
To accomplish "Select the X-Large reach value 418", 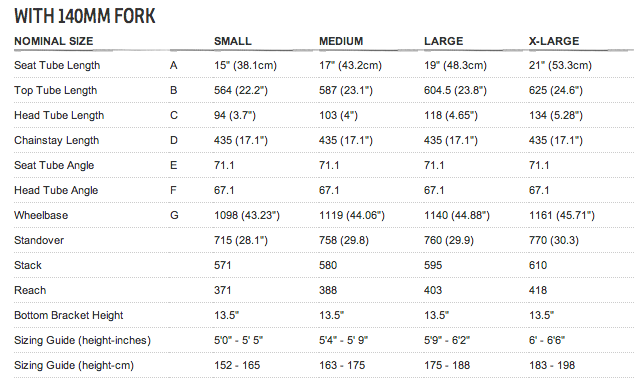I will click(x=538, y=290).
